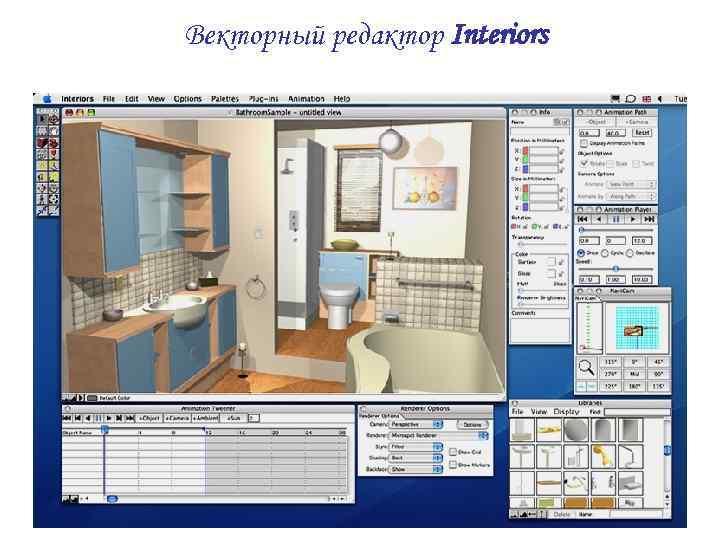Click +Sun button in Animation Tweener
Screen dimensions: 720x540
pyautogui.click(x=233, y=418)
